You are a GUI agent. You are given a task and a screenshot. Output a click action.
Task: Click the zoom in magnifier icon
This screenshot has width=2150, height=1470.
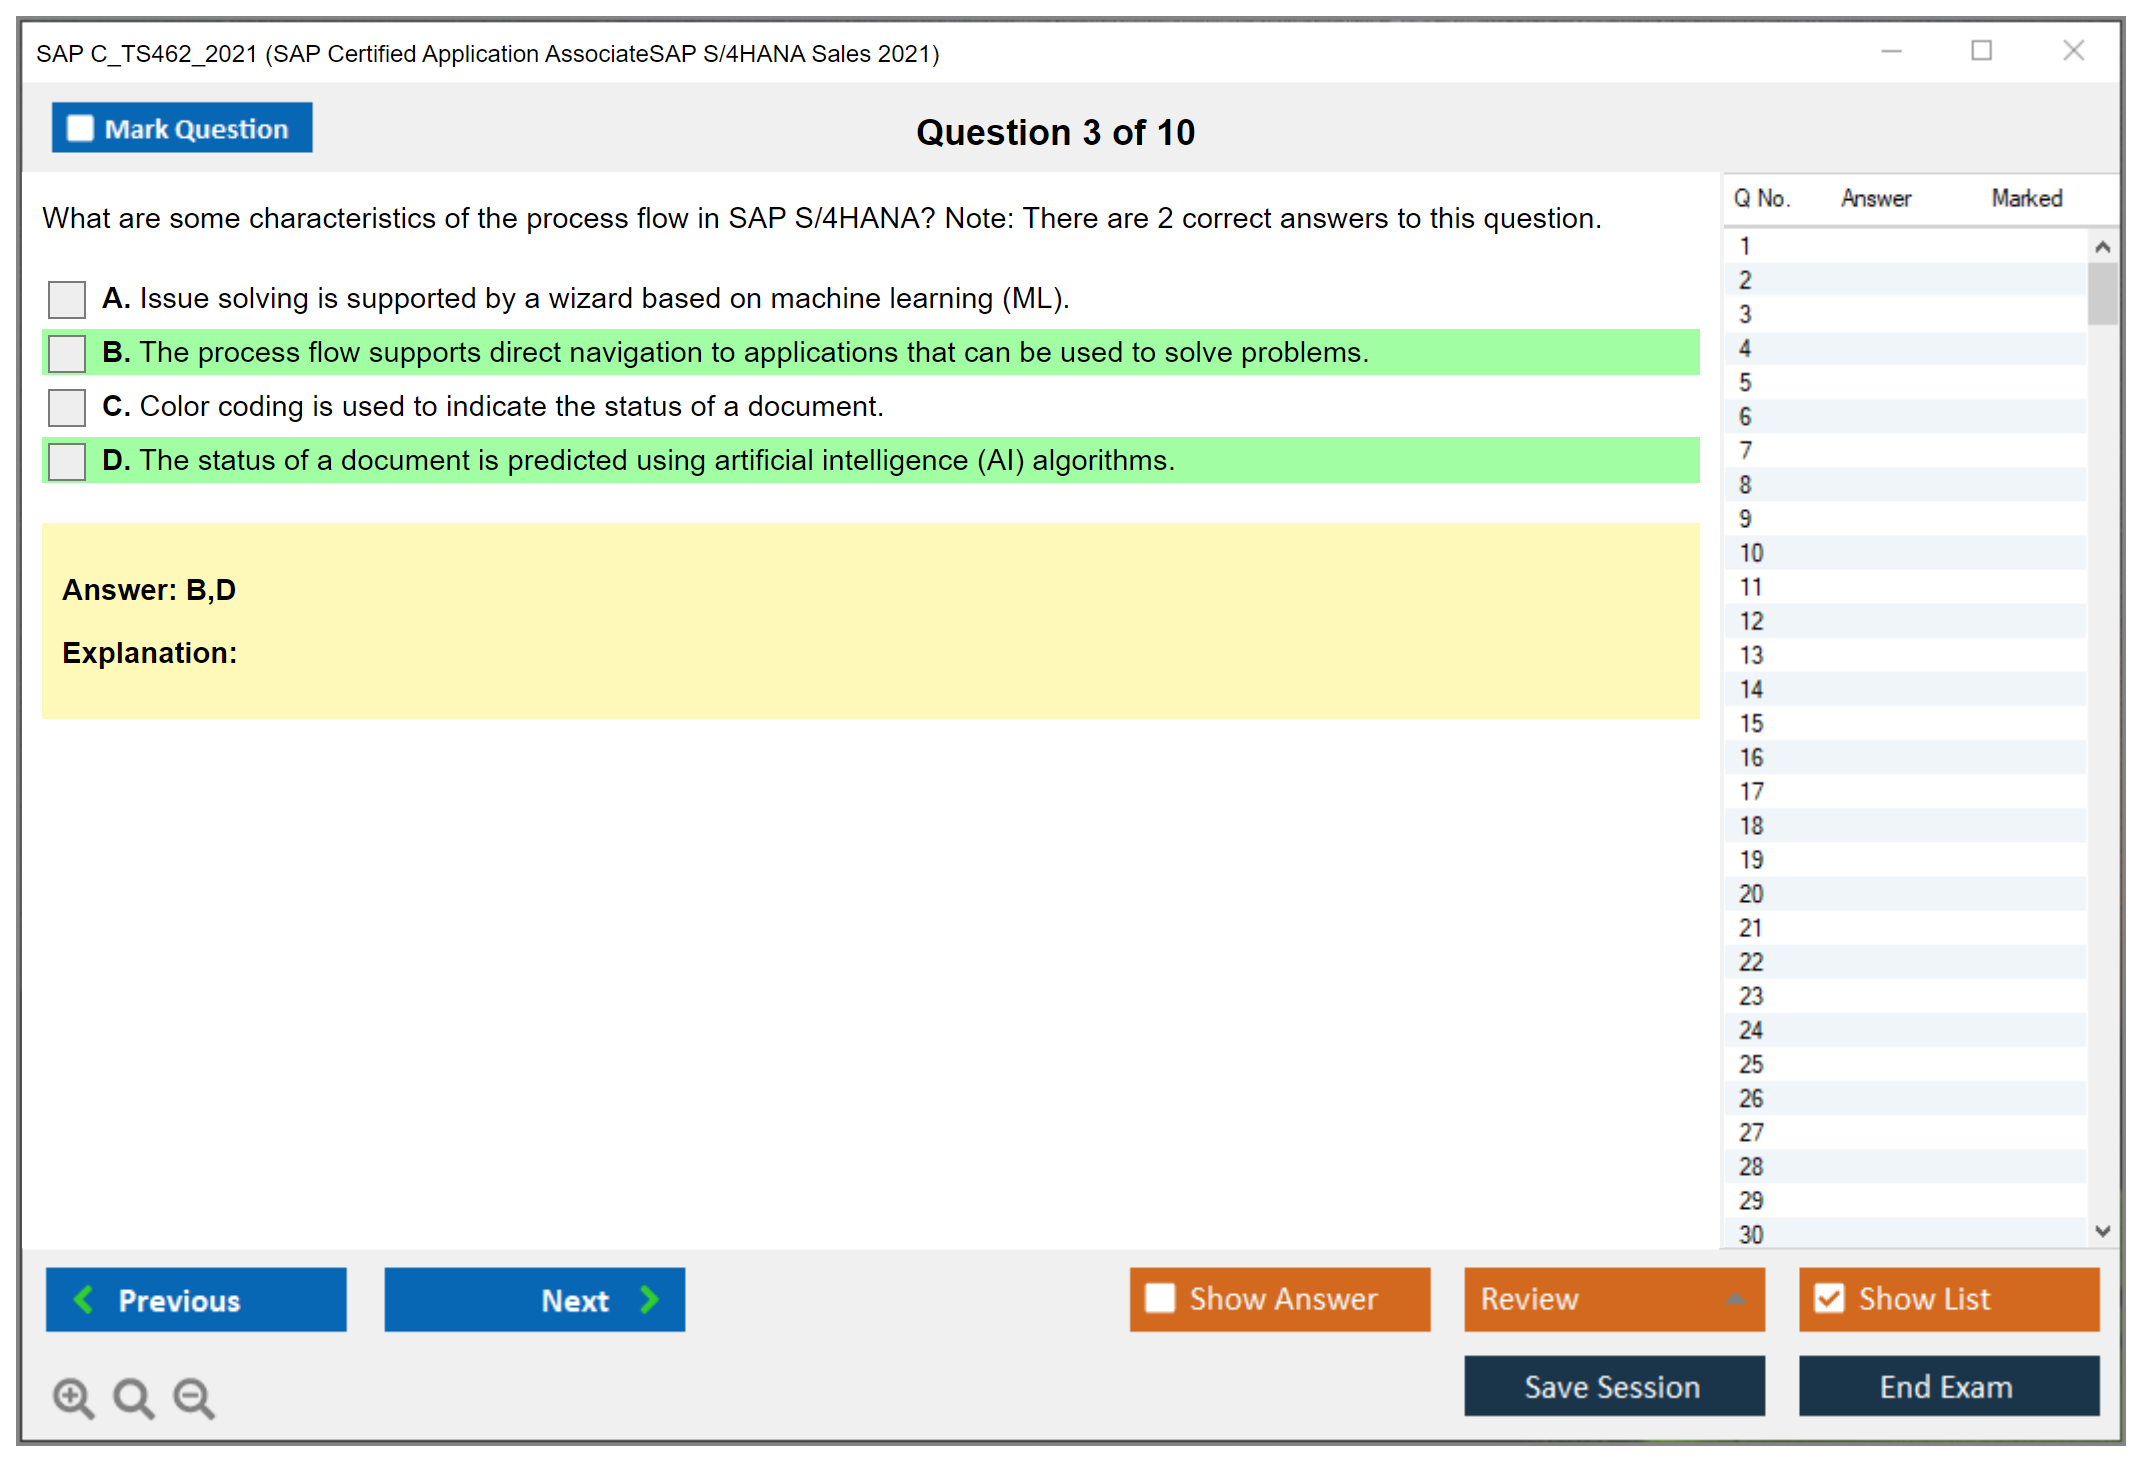(x=73, y=1397)
